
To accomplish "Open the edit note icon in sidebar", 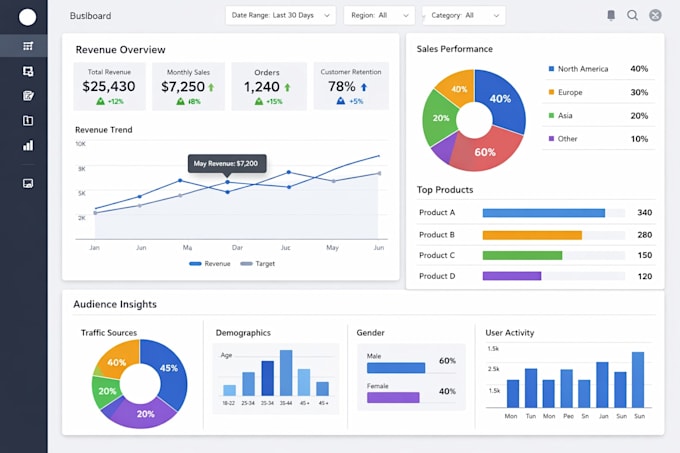I will [x=28, y=96].
